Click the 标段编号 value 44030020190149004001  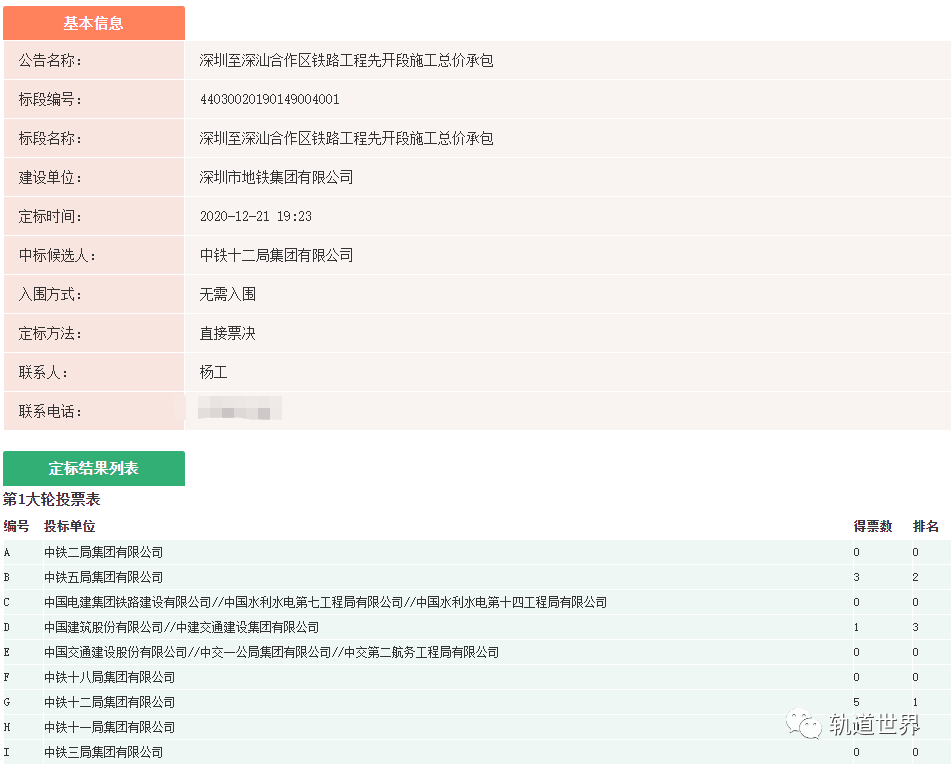coord(270,99)
